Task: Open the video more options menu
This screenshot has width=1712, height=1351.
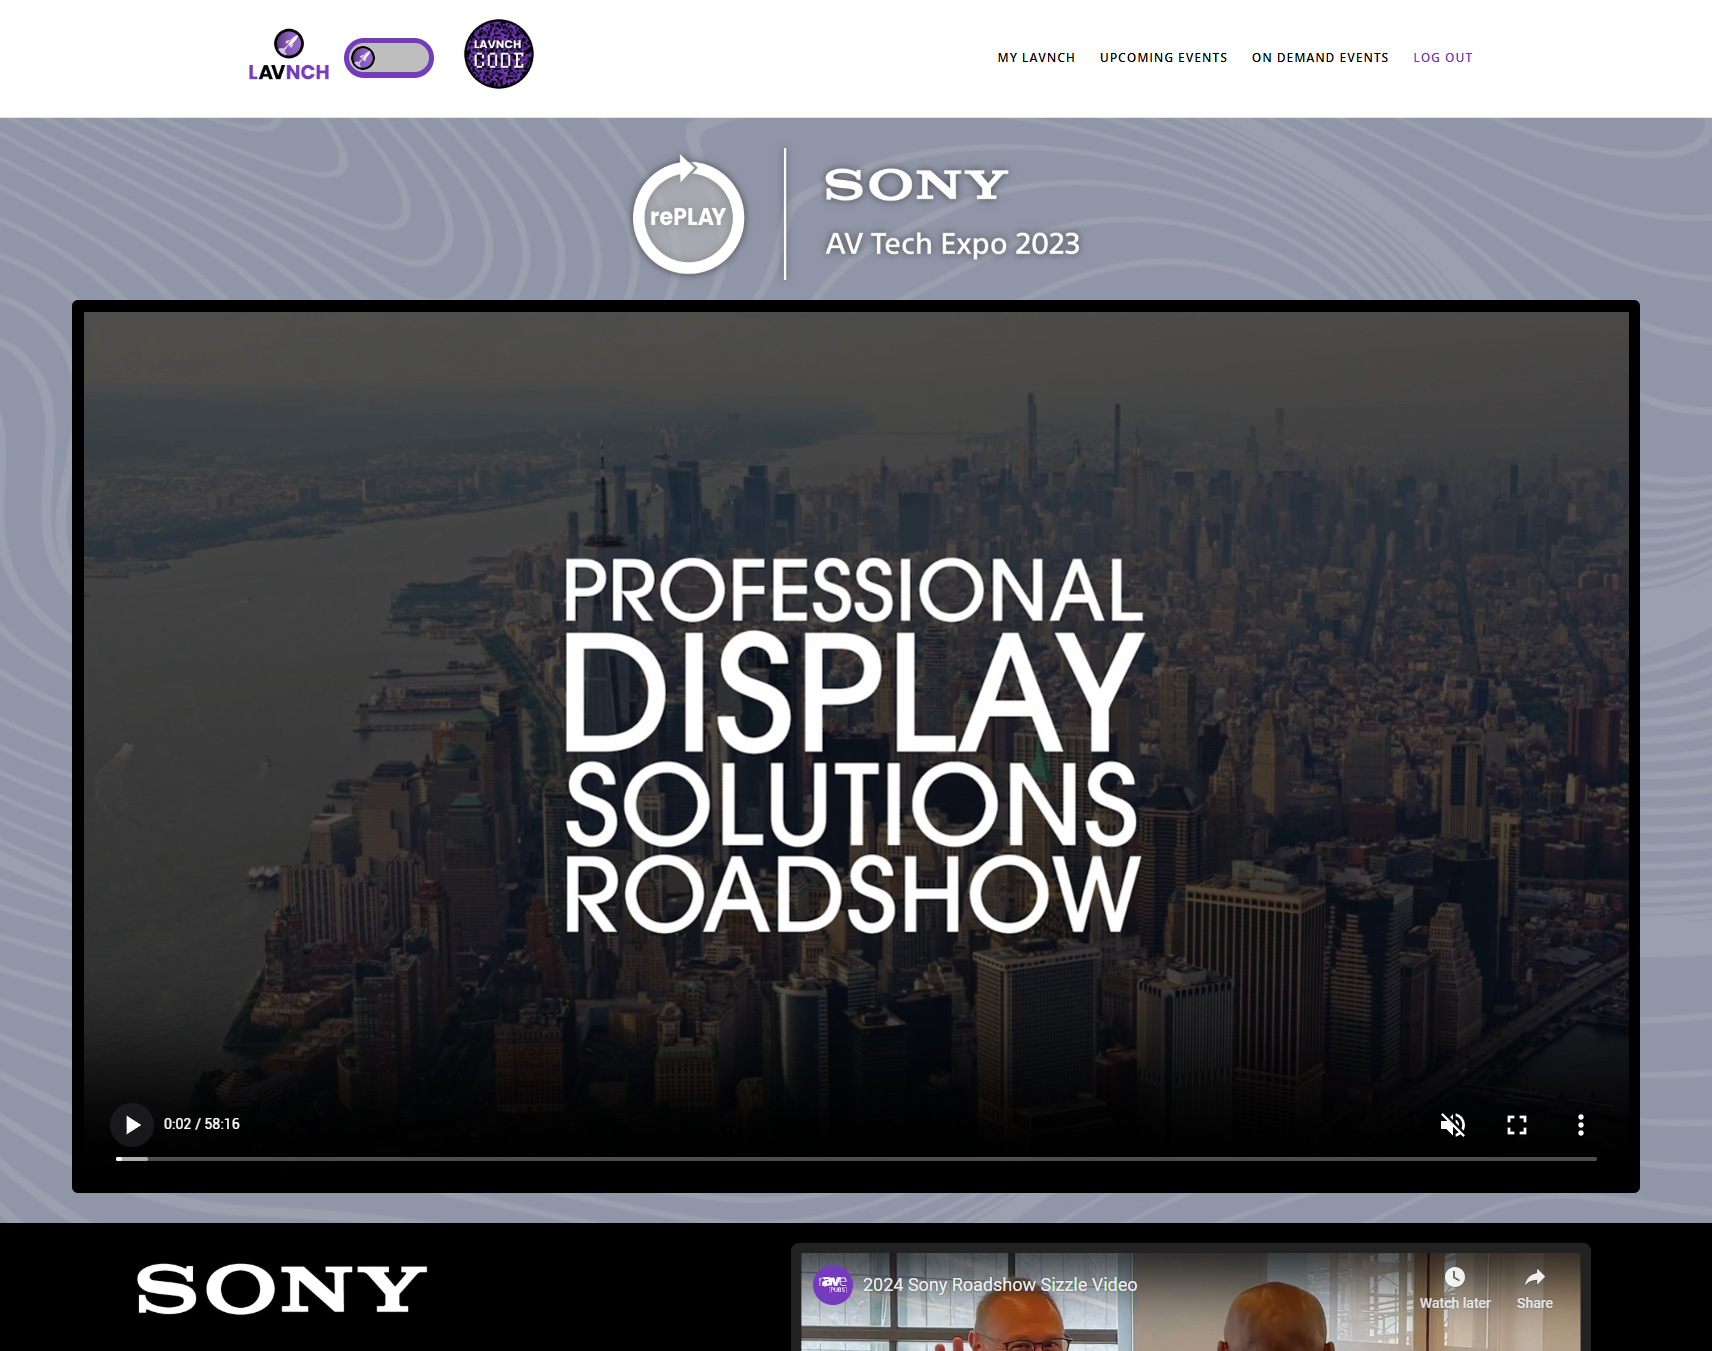Action: tap(1581, 1125)
